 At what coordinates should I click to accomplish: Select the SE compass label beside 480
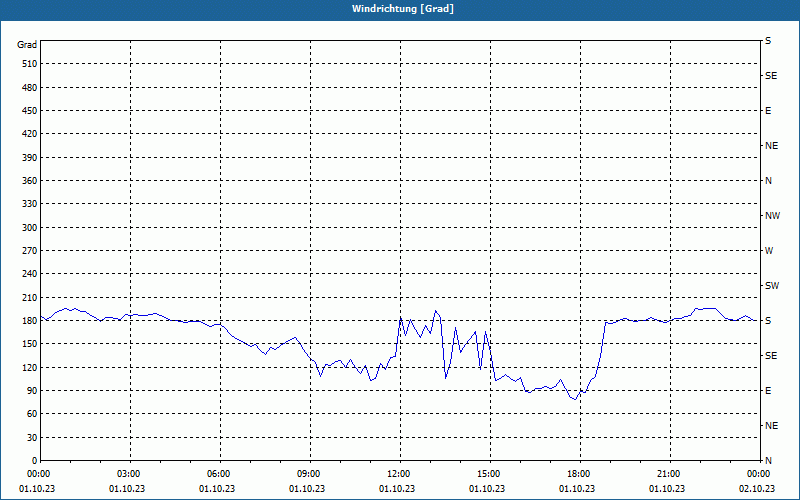[x=771, y=76]
